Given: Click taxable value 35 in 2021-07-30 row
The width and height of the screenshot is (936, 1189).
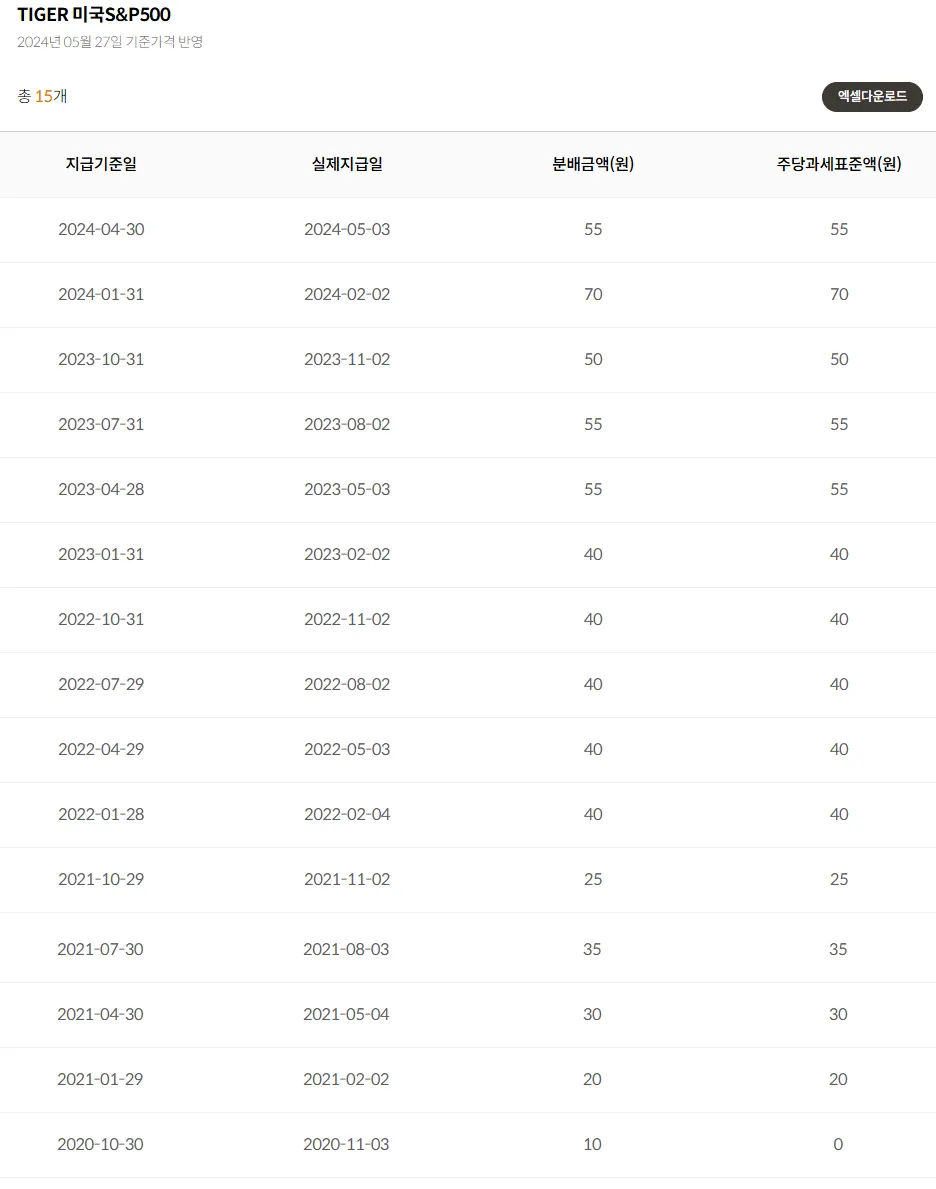Looking at the screenshot, I should tap(838, 949).
